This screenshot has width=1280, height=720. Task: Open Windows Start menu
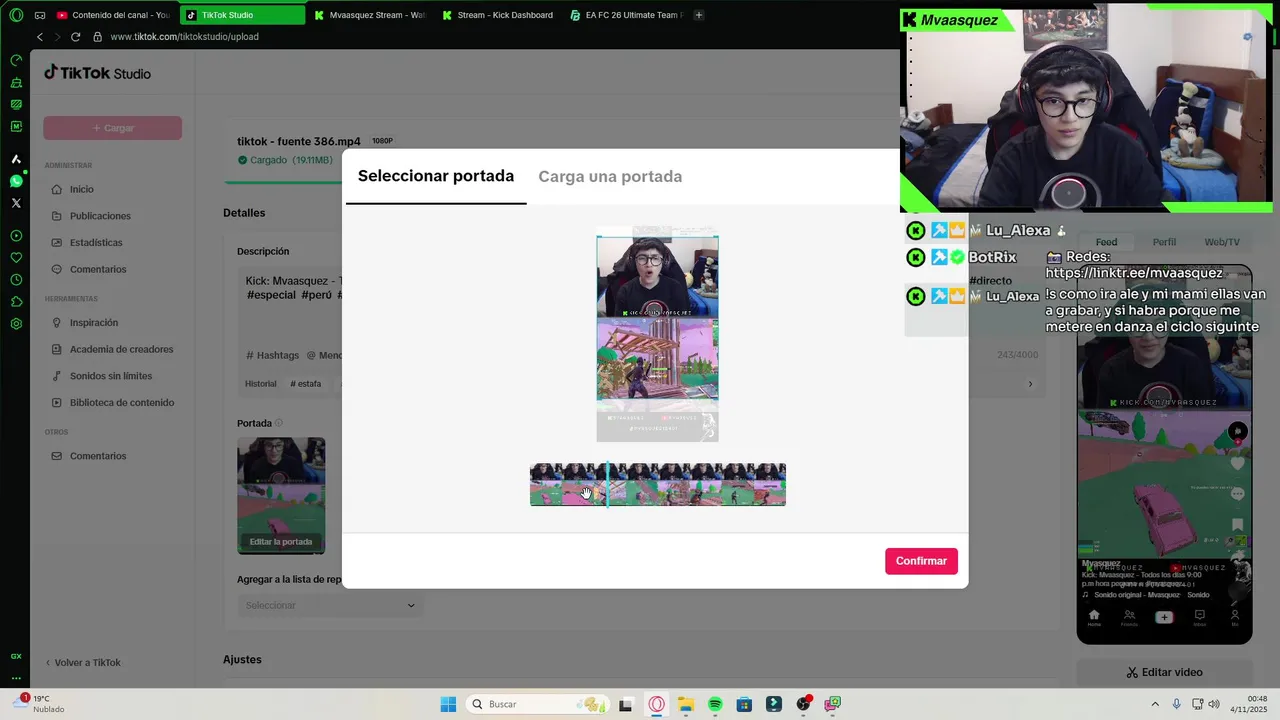[448, 704]
